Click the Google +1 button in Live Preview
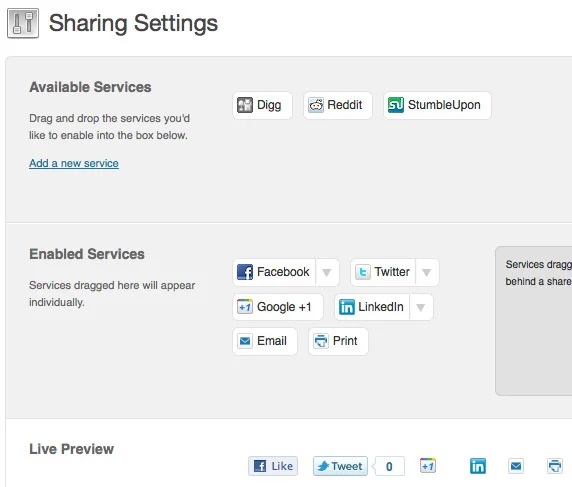Viewport: 572px width, 487px height. [428, 466]
